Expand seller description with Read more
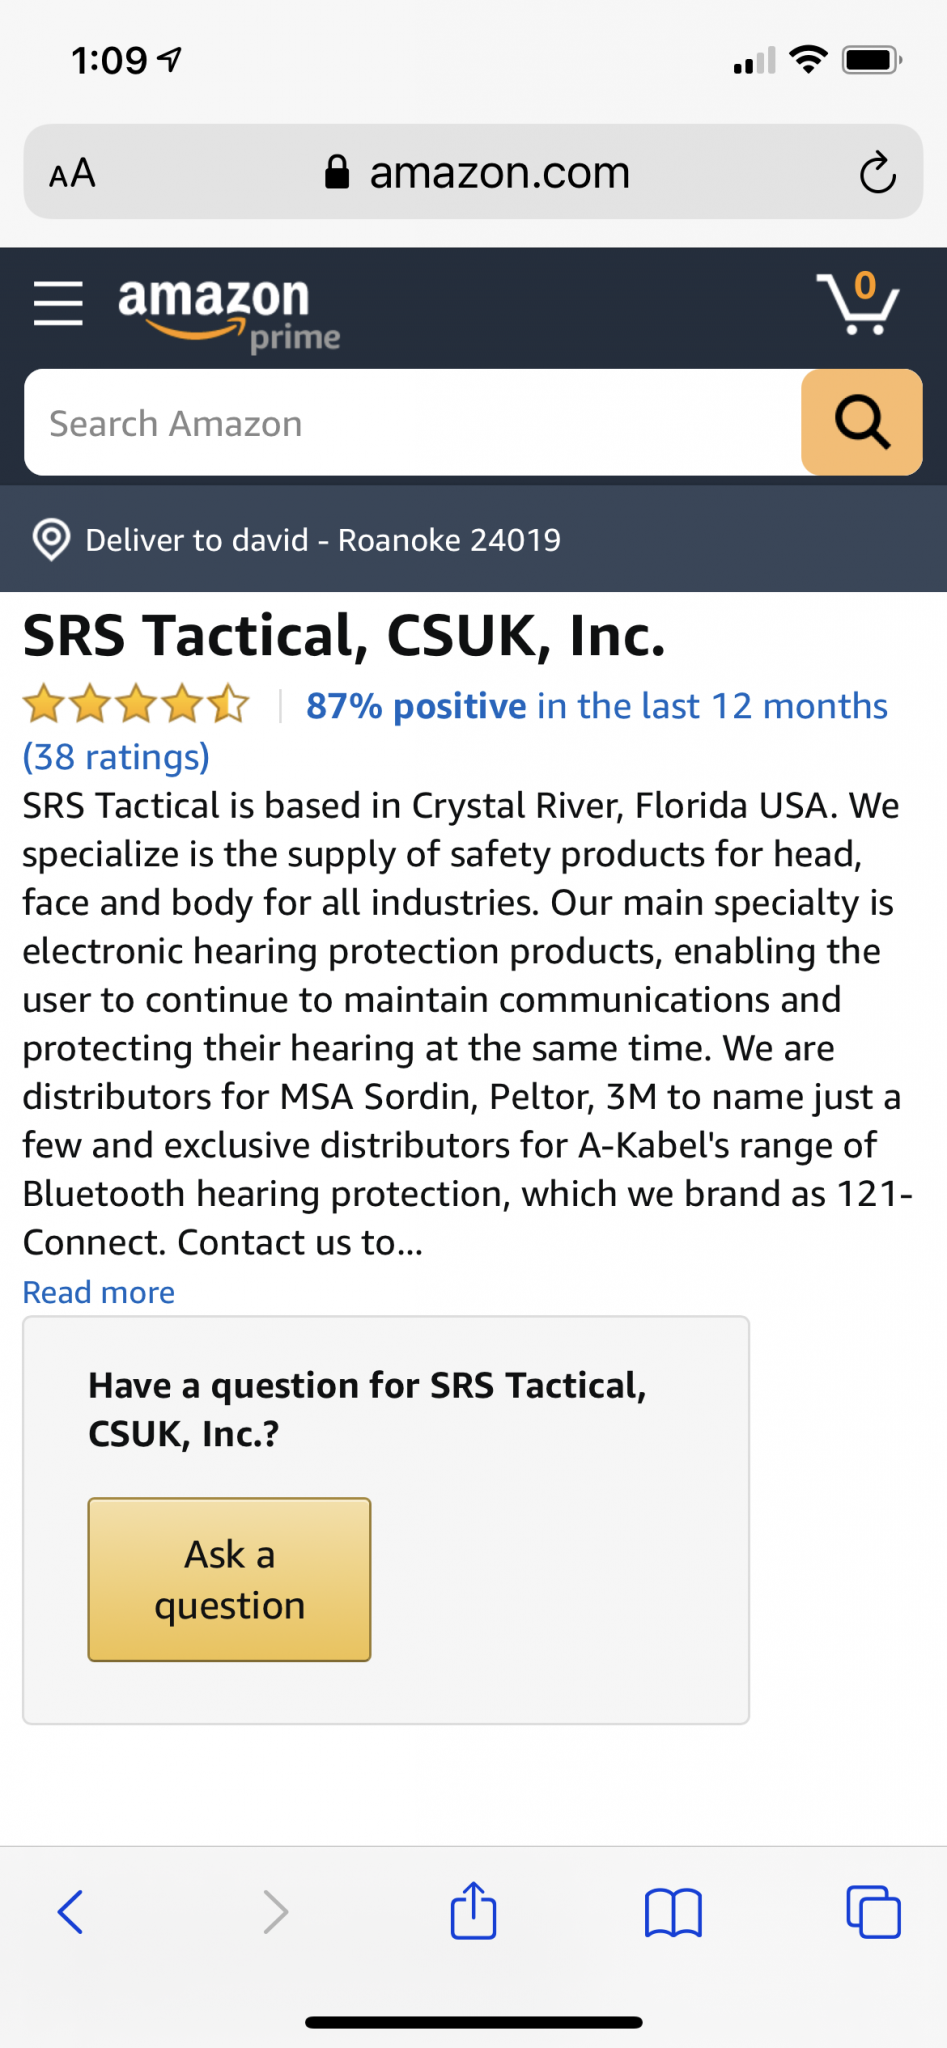947x2048 pixels. (x=99, y=1292)
